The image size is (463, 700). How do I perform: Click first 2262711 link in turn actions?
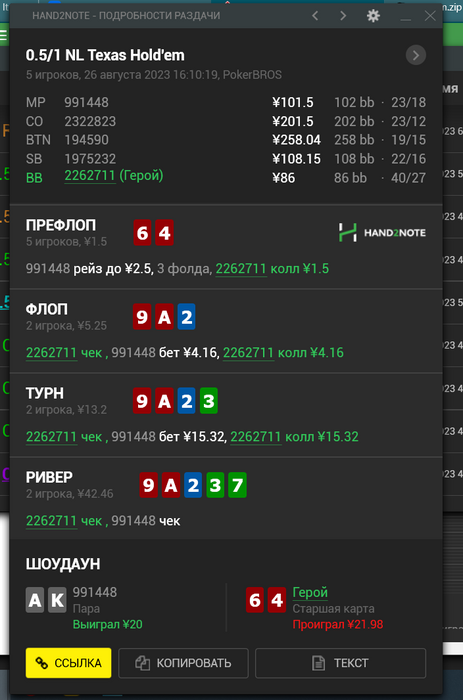51,437
